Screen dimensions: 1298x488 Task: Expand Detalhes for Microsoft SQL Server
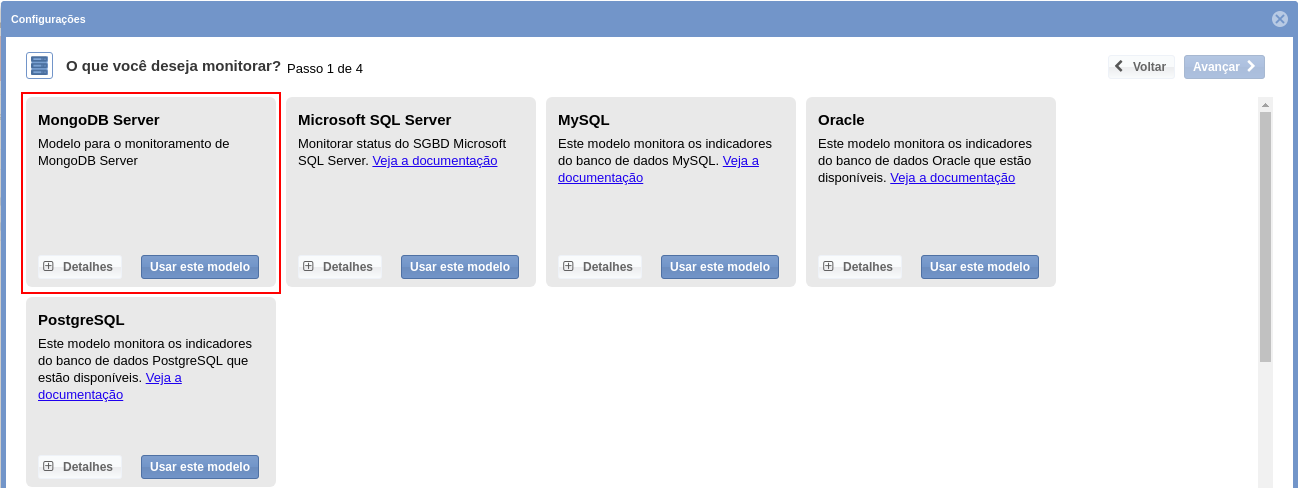(340, 267)
